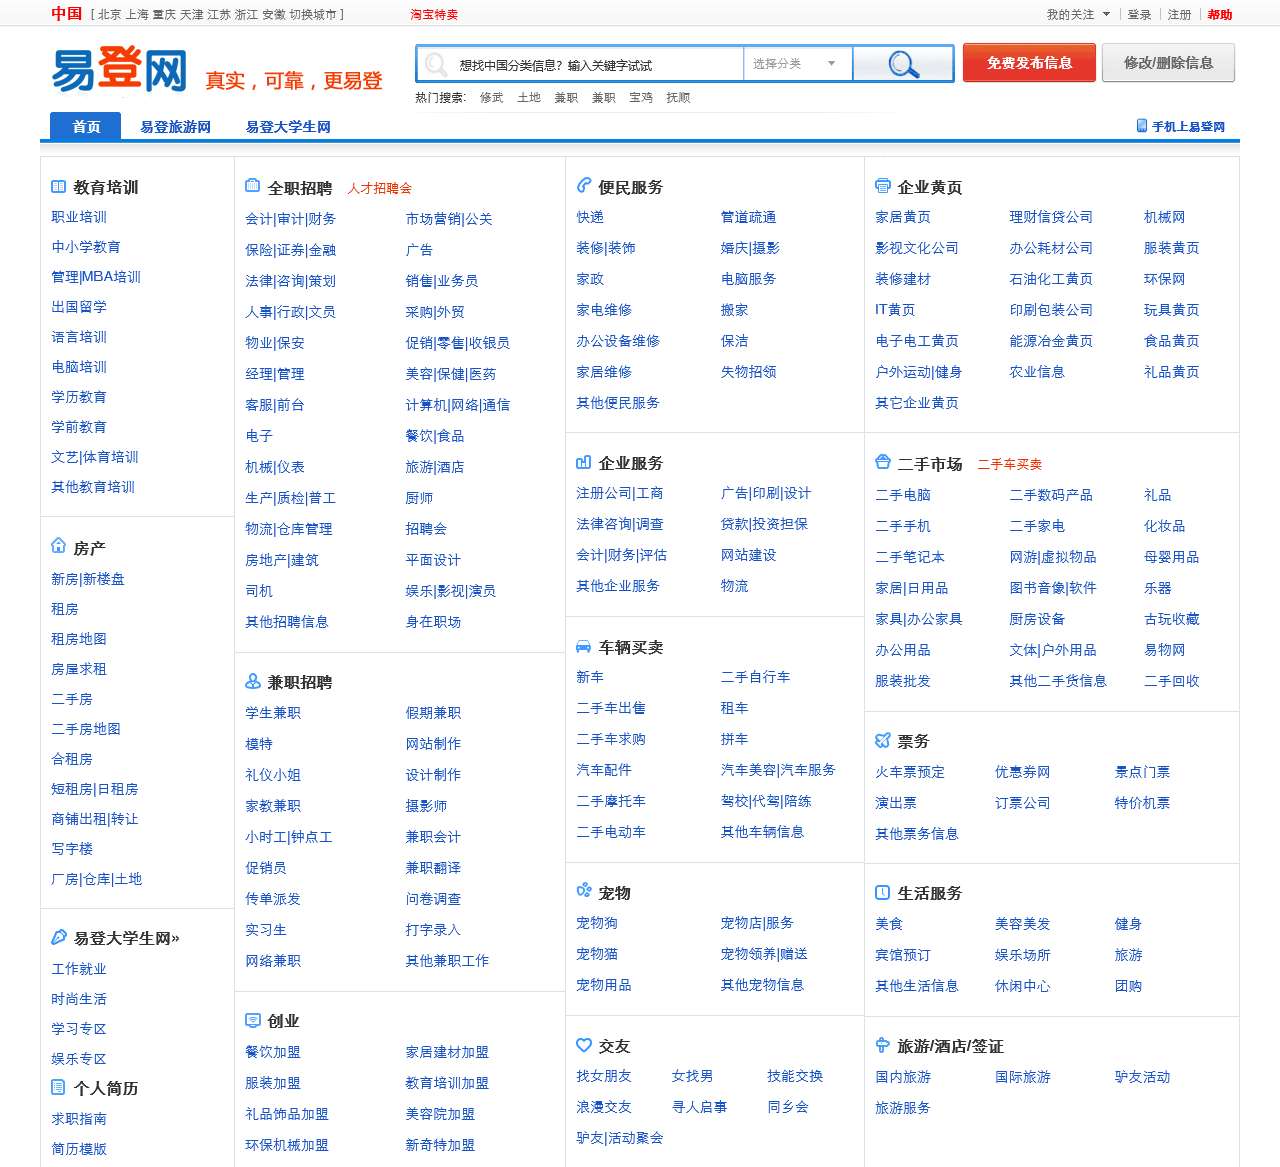This screenshot has width=1280, height=1167.
Task: Click the 人才招聘会 red link
Action: click(x=380, y=188)
